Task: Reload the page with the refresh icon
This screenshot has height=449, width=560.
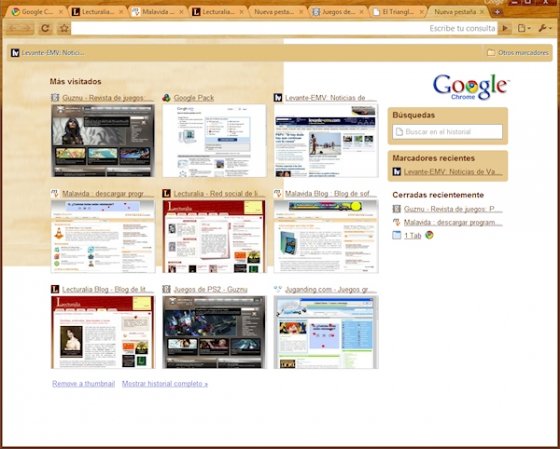Action: coord(45,28)
